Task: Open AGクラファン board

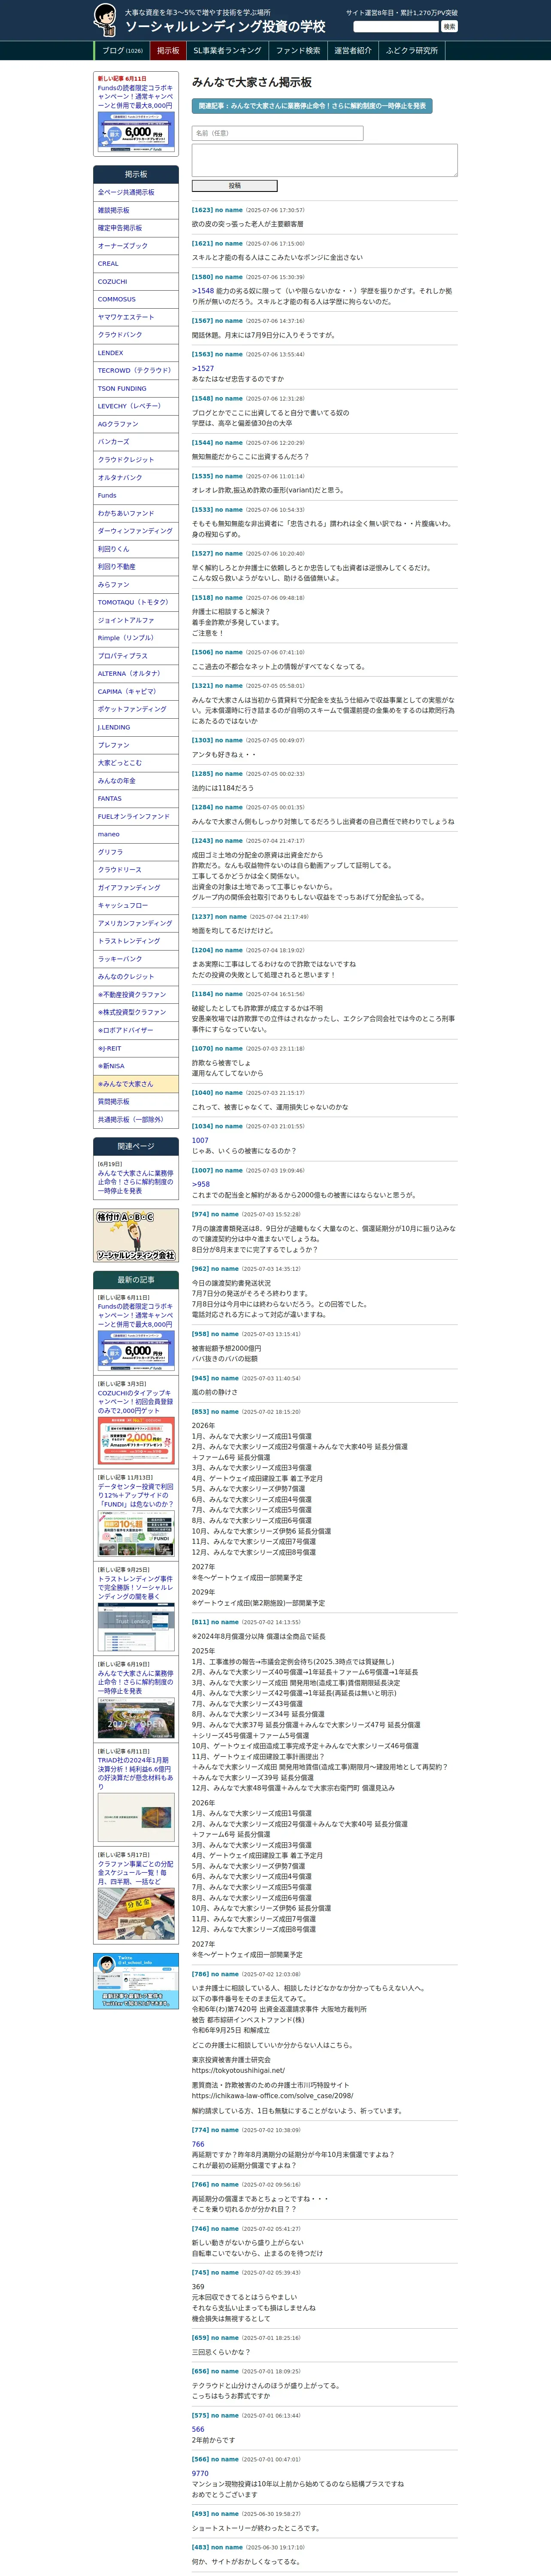Action: [x=136, y=424]
